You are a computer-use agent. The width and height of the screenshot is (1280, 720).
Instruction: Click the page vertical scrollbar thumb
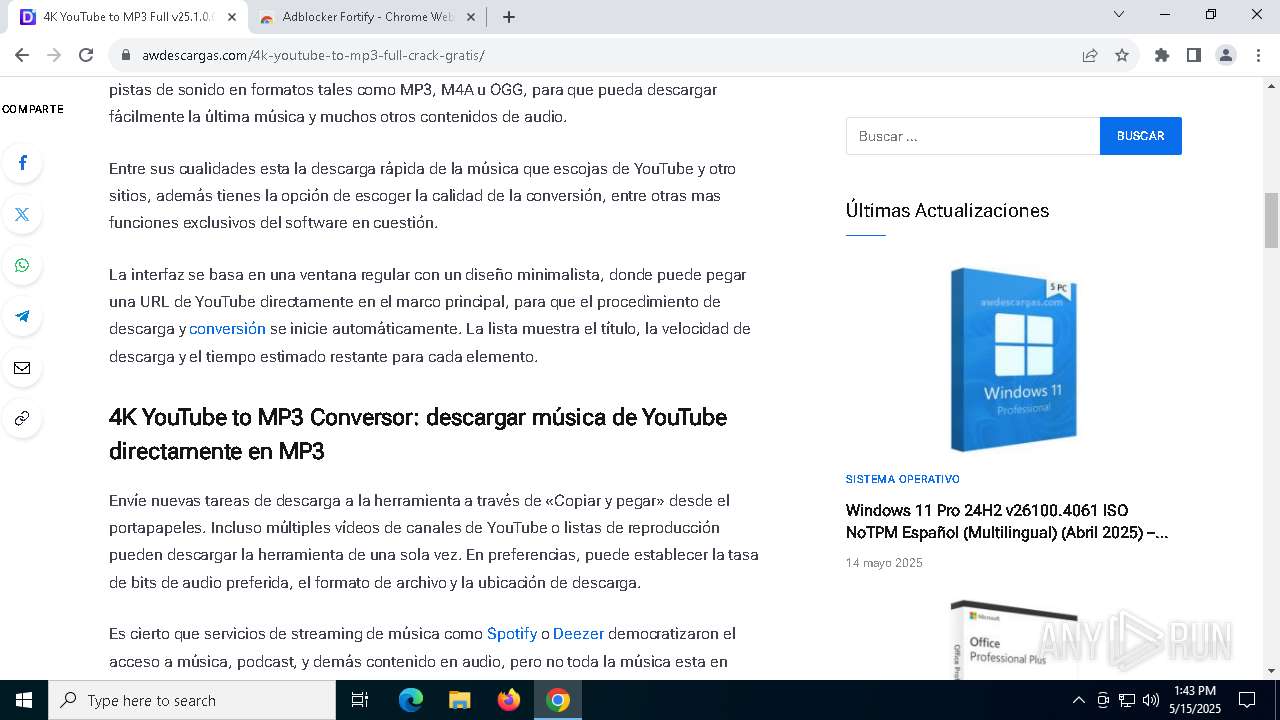pyautogui.click(x=1271, y=220)
